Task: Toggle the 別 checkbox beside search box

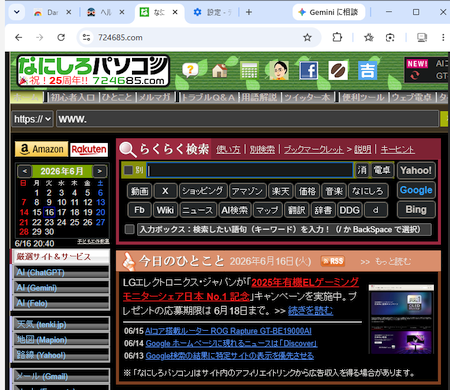Action: coord(128,170)
